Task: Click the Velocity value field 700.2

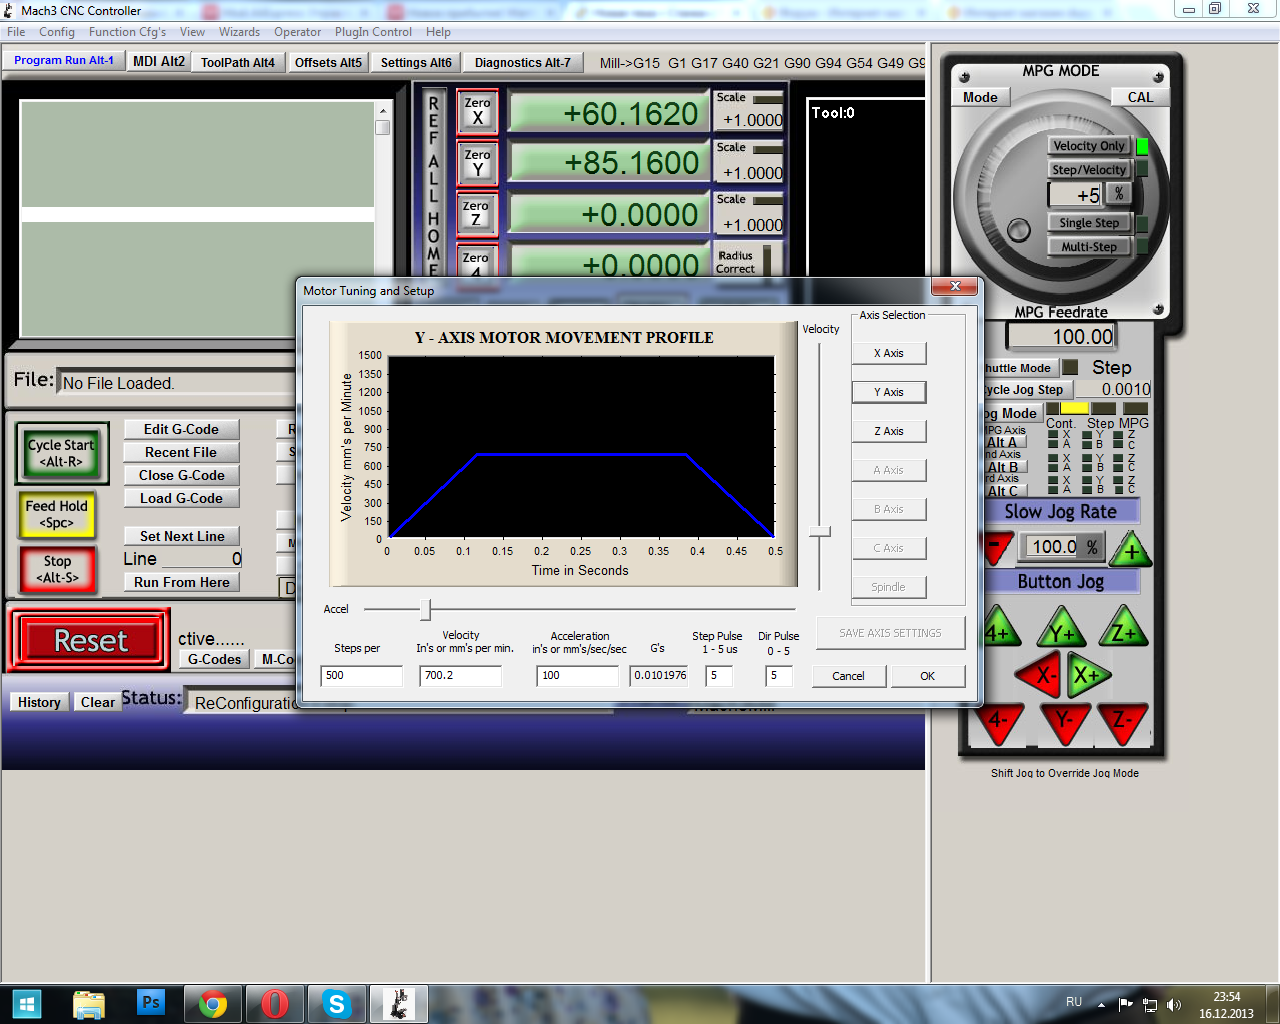Action: [461, 675]
